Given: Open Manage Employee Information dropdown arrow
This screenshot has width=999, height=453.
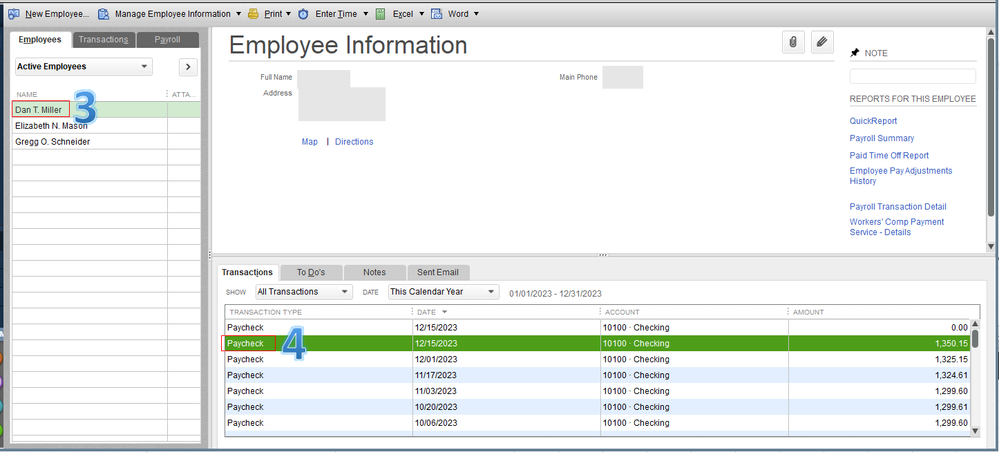Looking at the screenshot, I should [x=238, y=13].
